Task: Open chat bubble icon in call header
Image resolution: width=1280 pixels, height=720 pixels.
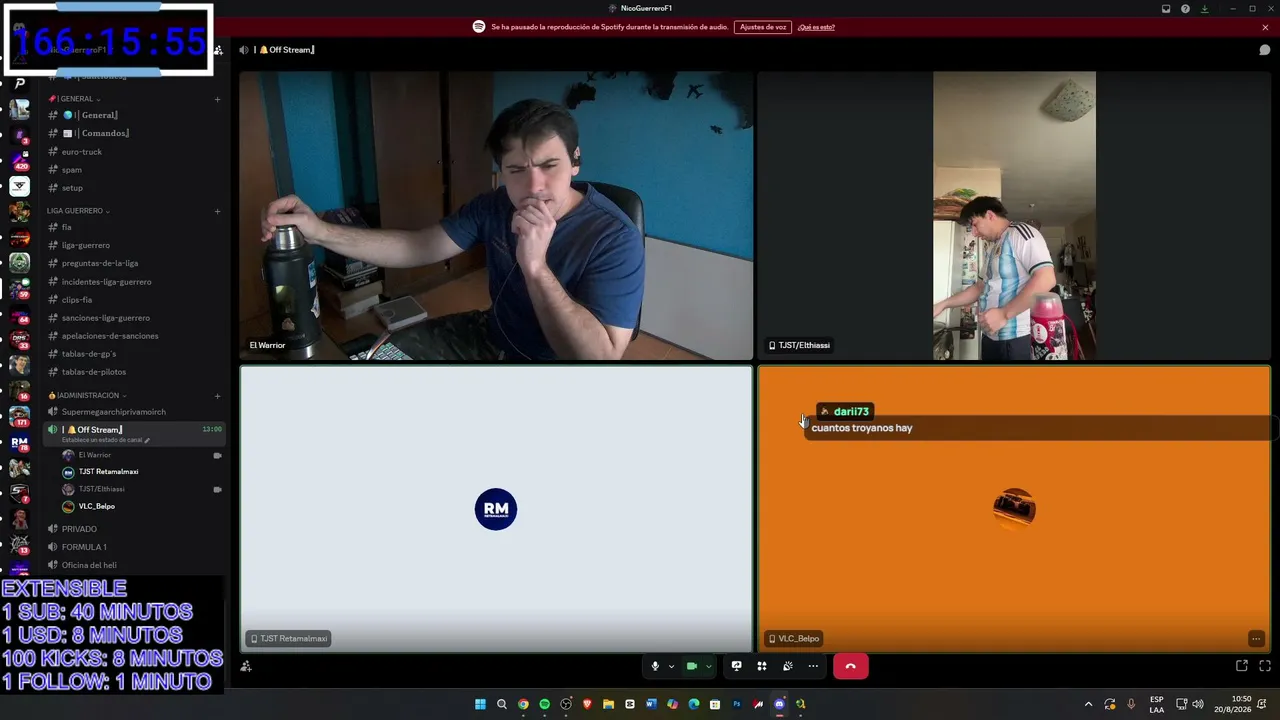Action: [1265, 50]
